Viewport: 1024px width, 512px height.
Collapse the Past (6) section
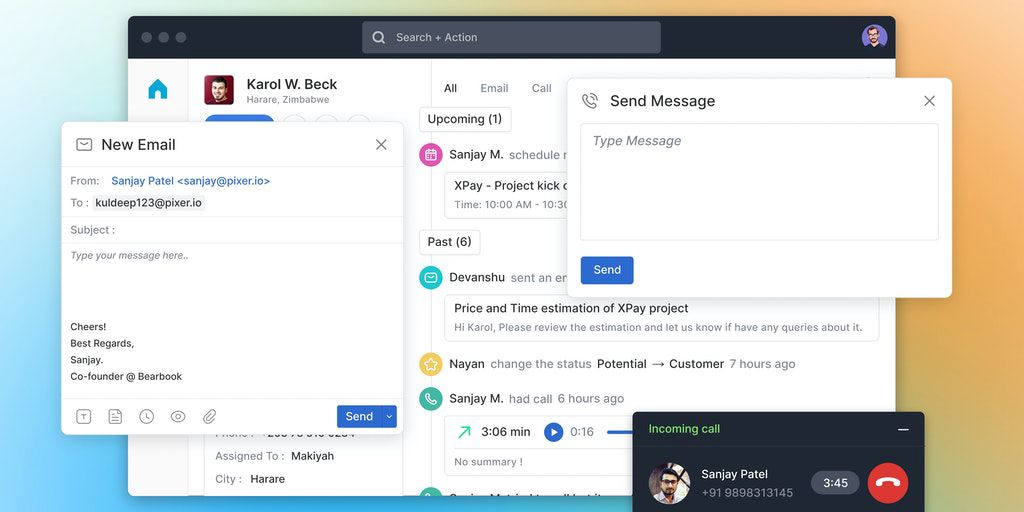[449, 242]
